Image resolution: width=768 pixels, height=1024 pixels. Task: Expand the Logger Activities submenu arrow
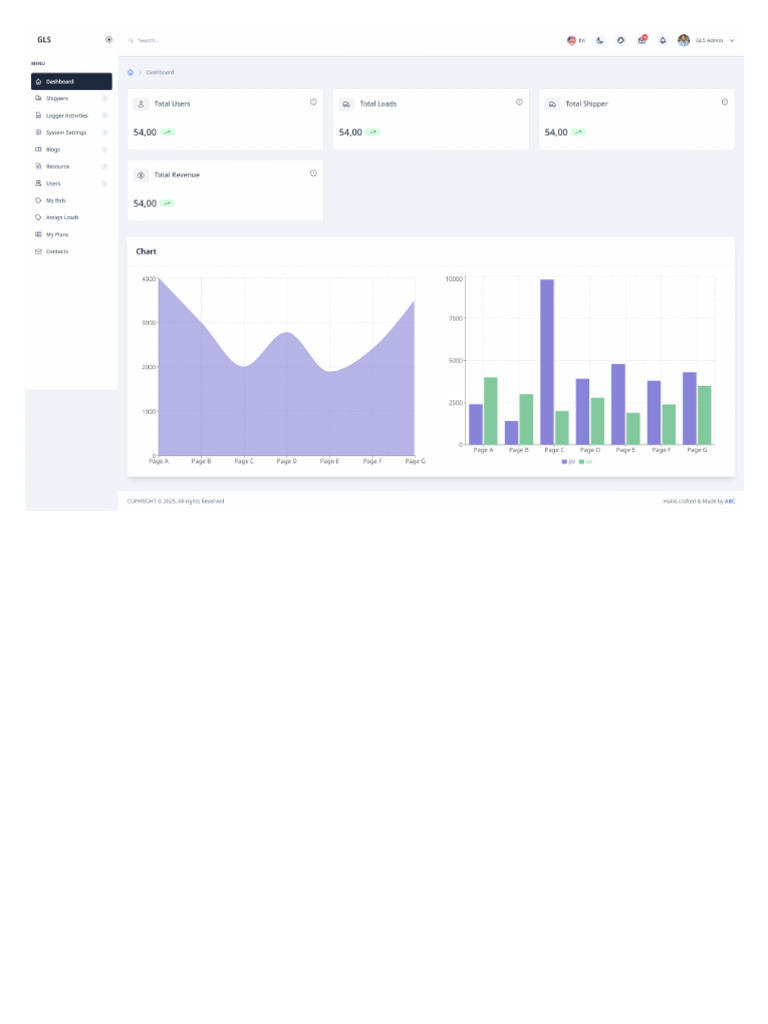[104, 116]
